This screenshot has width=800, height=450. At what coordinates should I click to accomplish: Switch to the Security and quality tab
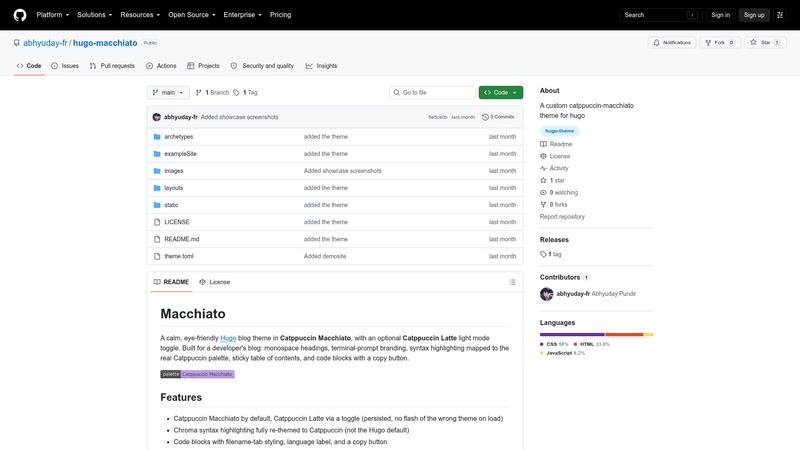pyautogui.click(x=262, y=66)
